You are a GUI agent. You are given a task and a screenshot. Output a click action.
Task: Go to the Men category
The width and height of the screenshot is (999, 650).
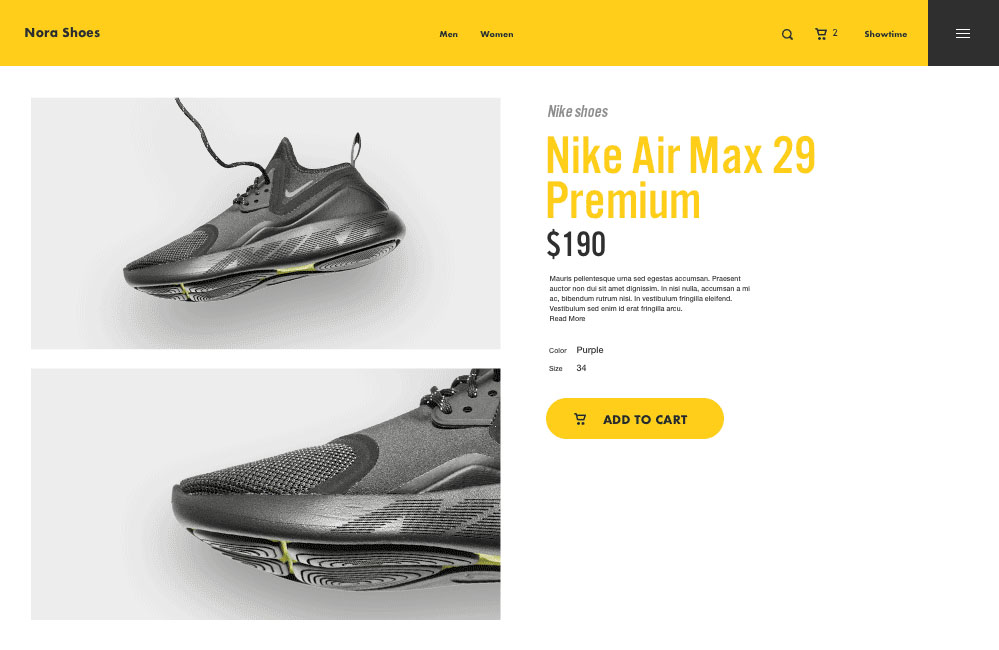pyautogui.click(x=449, y=34)
